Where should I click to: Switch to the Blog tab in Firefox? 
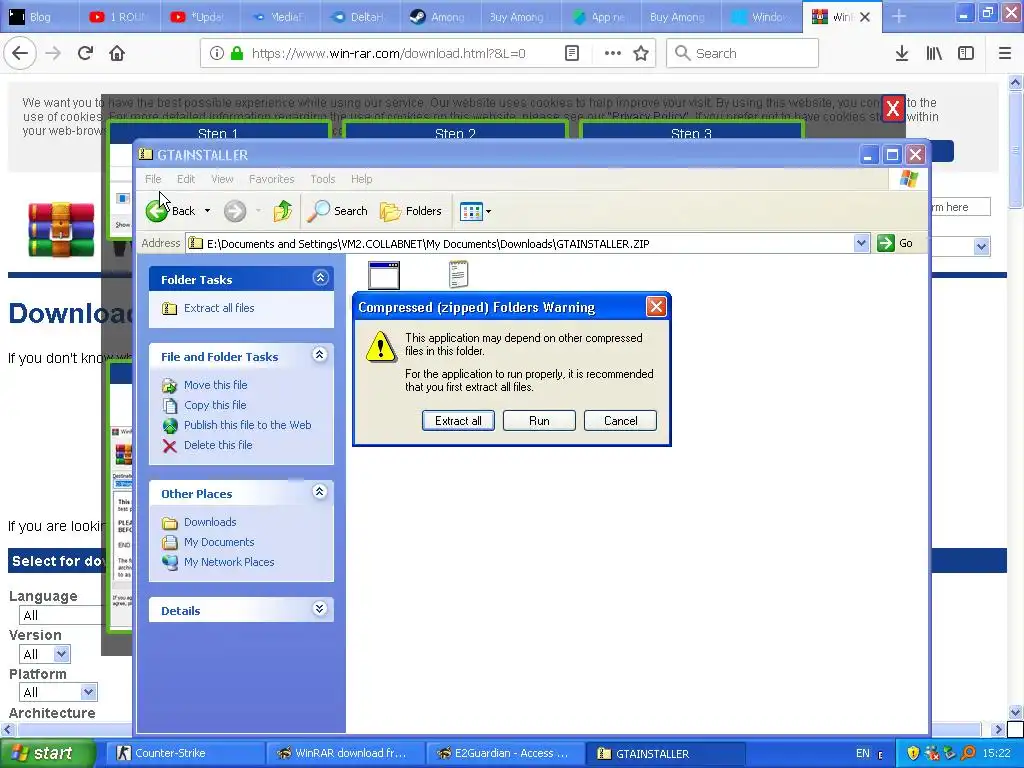pos(39,17)
